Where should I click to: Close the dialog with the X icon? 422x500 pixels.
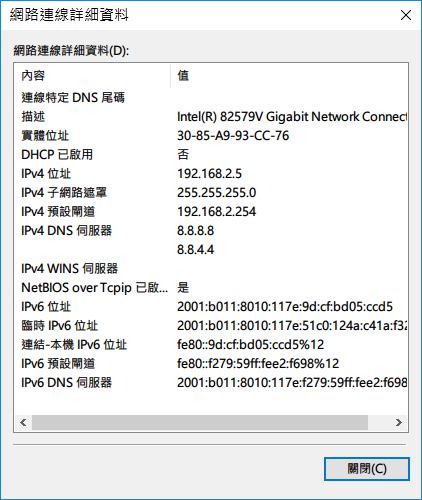[x=406, y=15]
